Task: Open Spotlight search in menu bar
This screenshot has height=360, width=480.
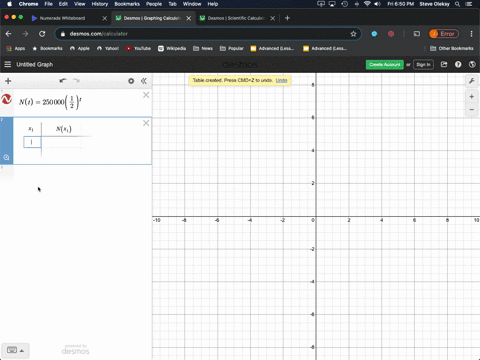Action: pyautogui.click(x=458, y=4)
